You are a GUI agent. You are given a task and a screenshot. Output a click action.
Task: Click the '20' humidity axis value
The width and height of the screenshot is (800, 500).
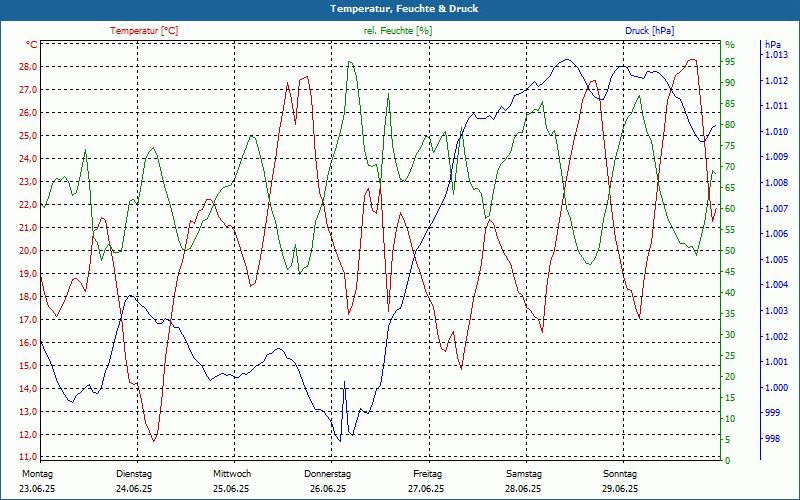tap(730, 377)
